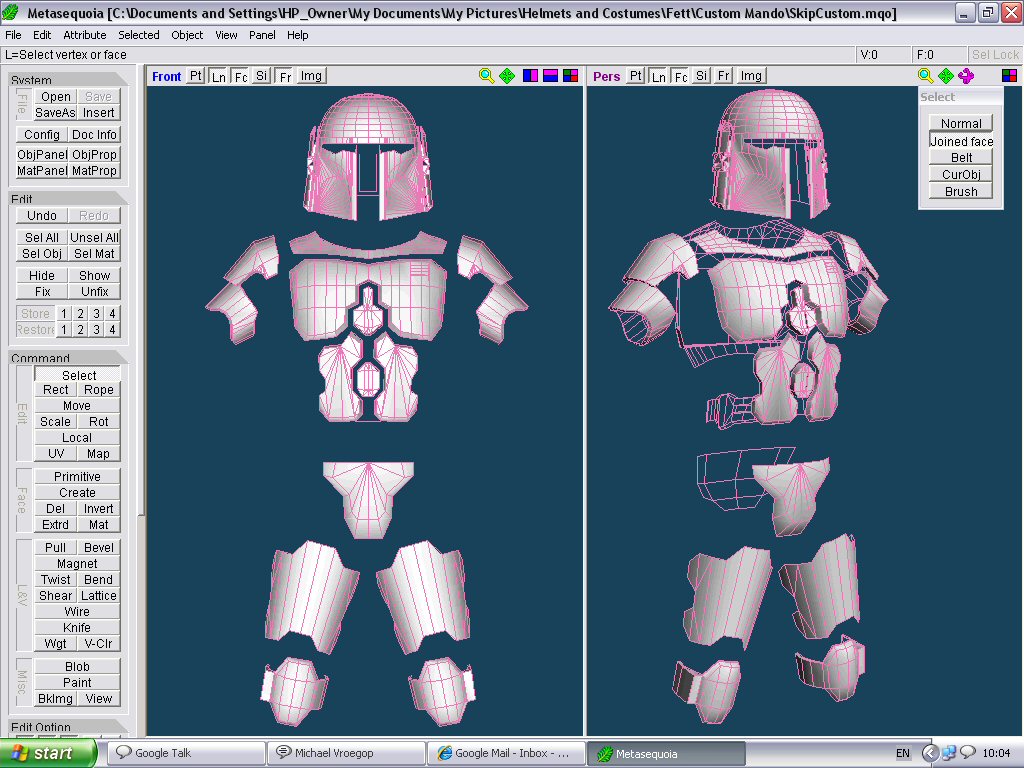Image resolution: width=1024 pixels, height=768 pixels.
Task: Click the green pan icon in Pers view
Action: pyautogui.click(x=946, y=76)
